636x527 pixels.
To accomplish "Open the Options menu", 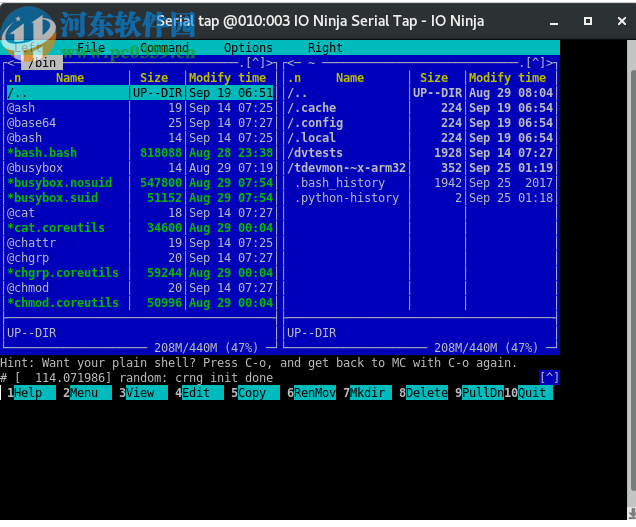I will click(x=248, y=47).
